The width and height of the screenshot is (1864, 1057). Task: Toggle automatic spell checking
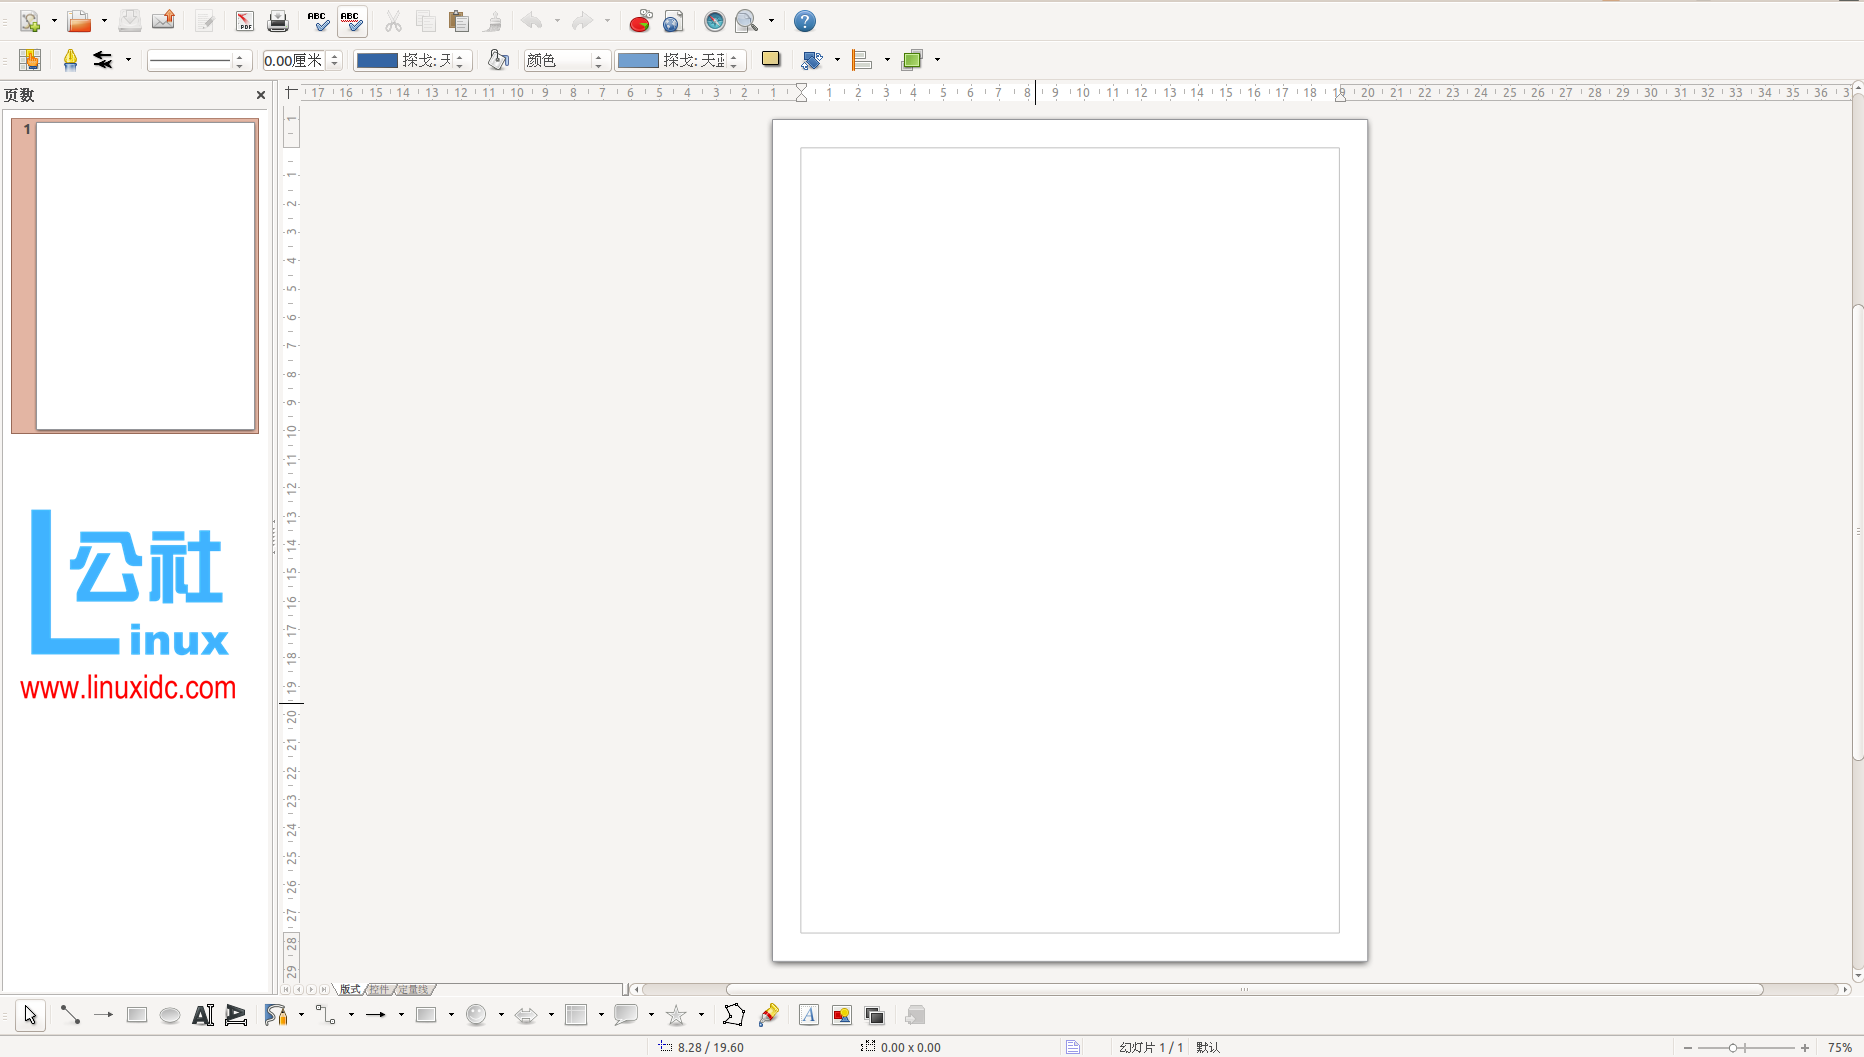352,21
